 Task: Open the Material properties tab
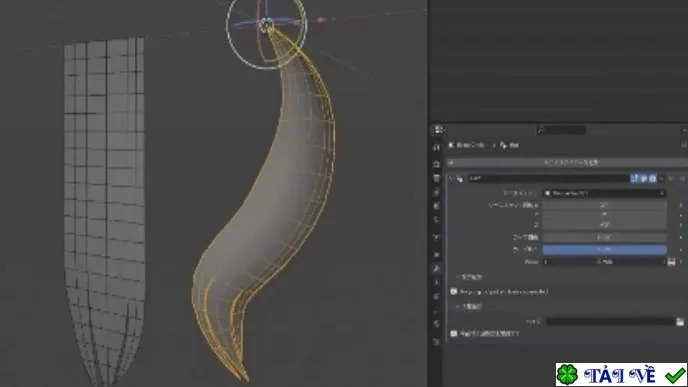[436, 325]
